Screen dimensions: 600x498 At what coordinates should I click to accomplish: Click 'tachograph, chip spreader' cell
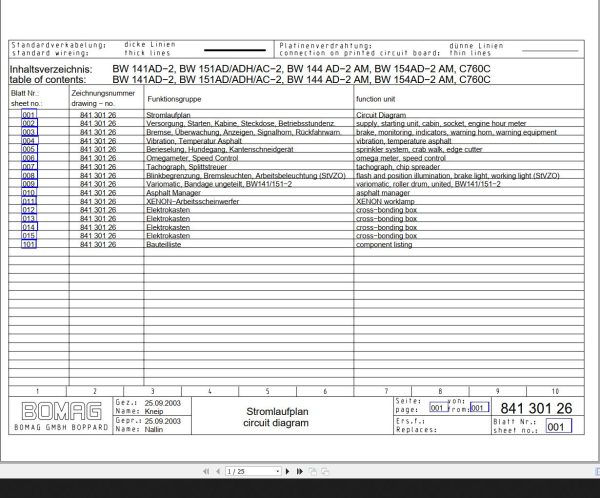[x=398, y=167]
